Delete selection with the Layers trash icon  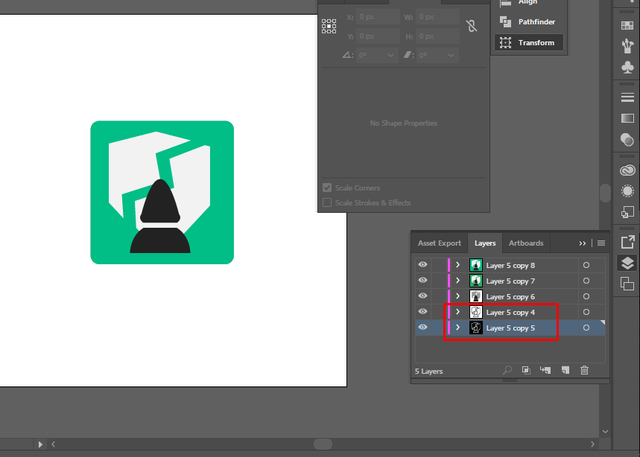585,370
